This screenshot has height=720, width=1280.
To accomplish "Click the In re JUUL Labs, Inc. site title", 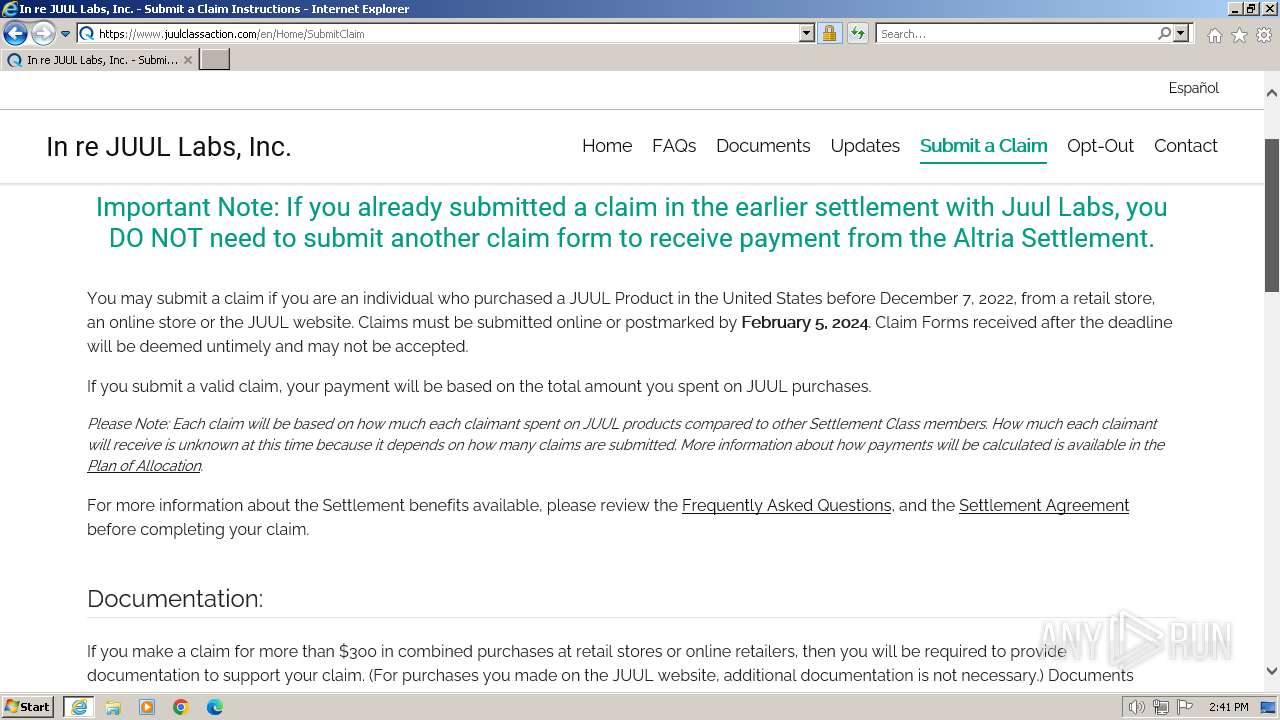I will pos(168,147).
